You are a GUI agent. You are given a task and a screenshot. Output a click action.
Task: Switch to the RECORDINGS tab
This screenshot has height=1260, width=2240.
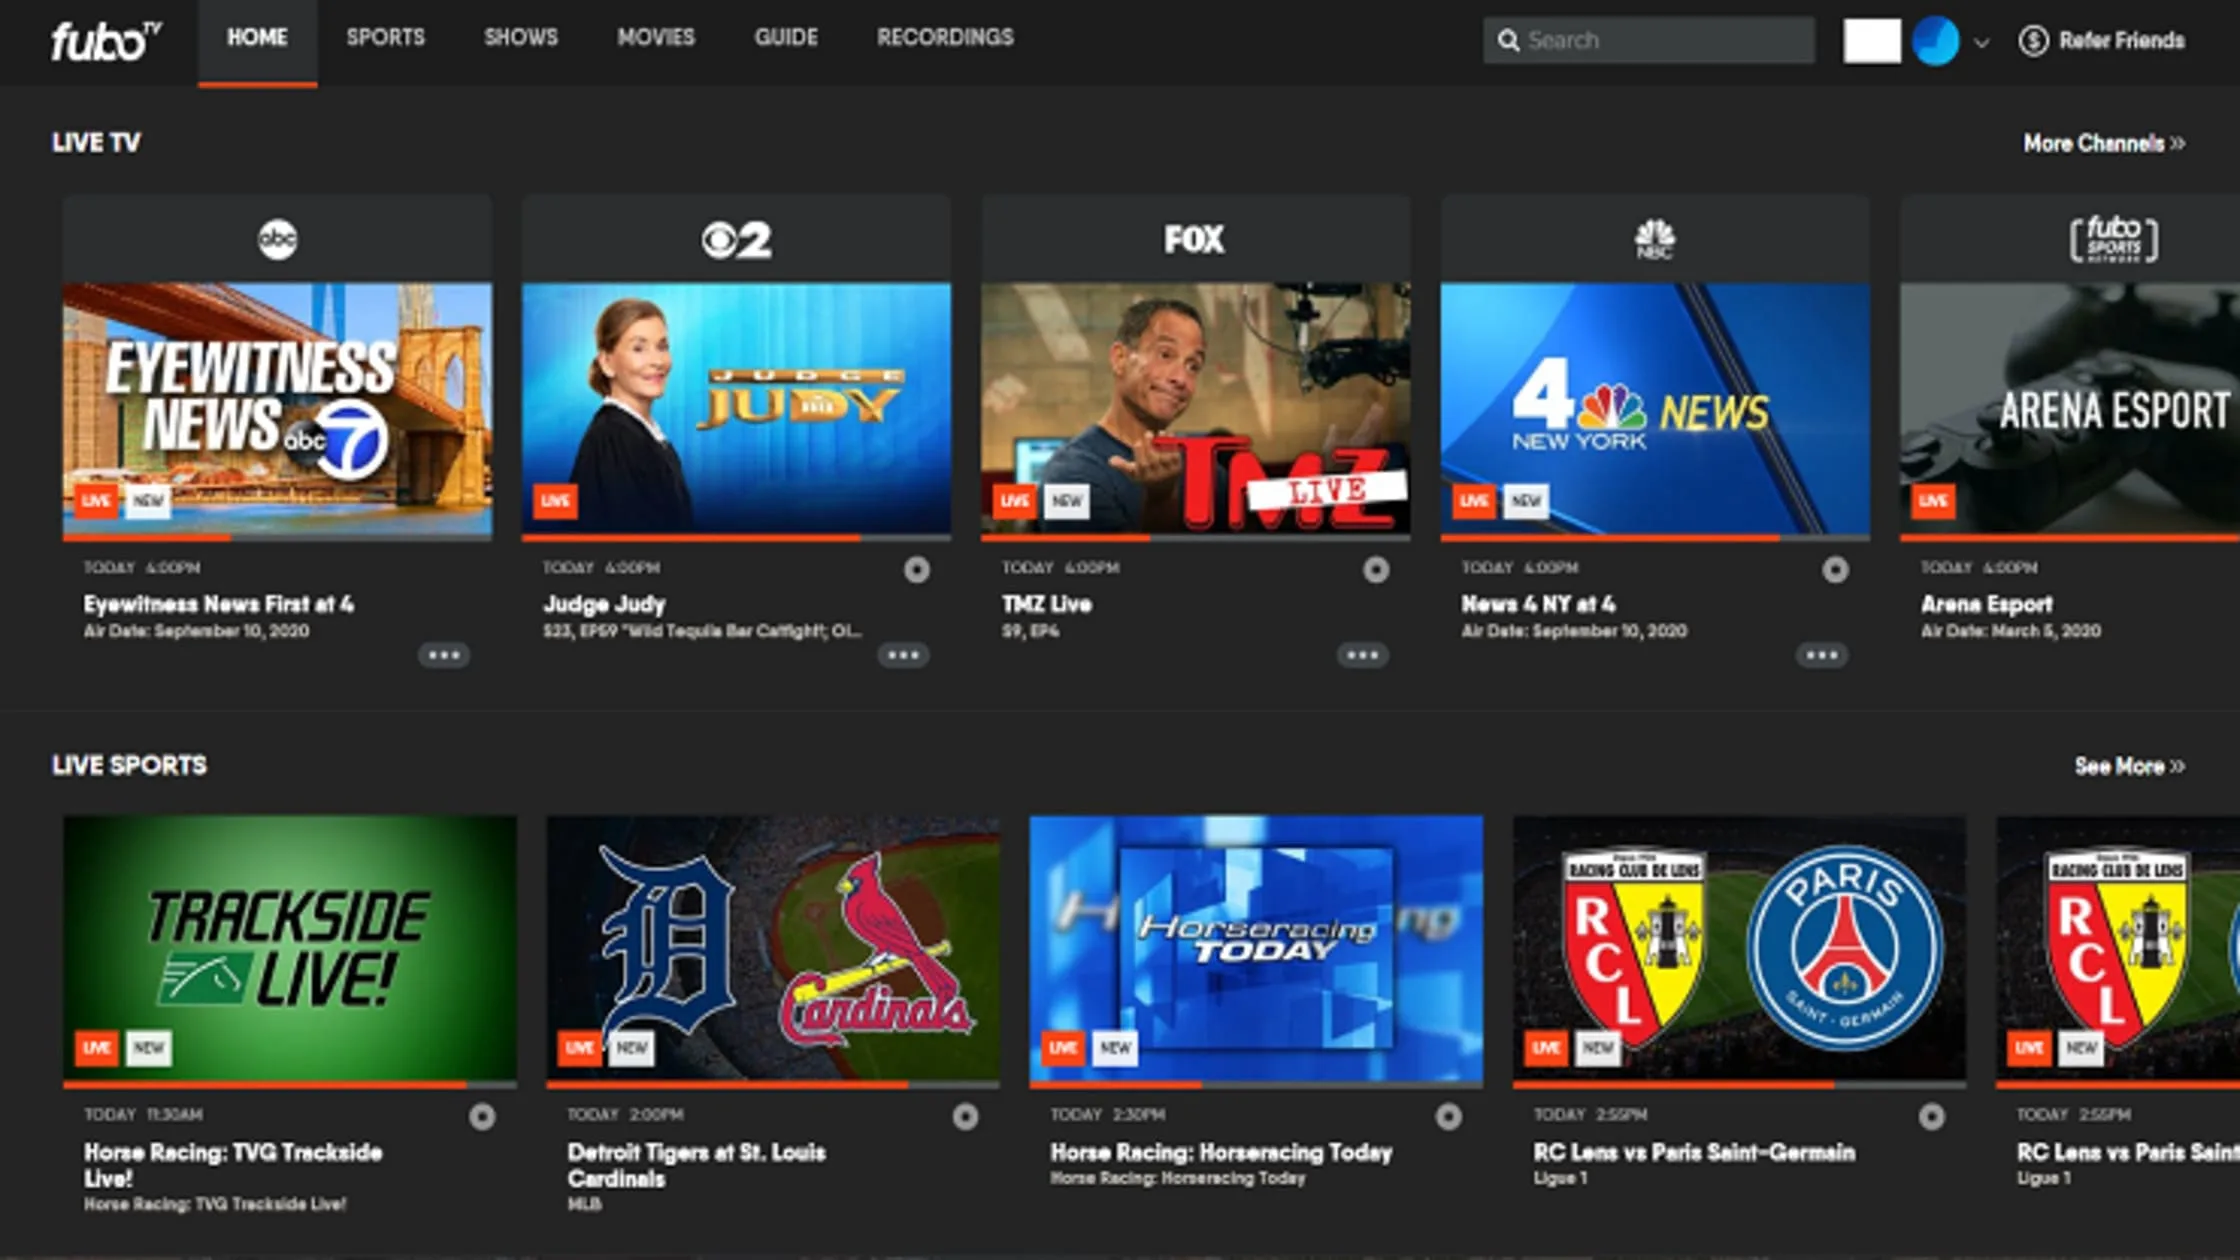point(944,38)
